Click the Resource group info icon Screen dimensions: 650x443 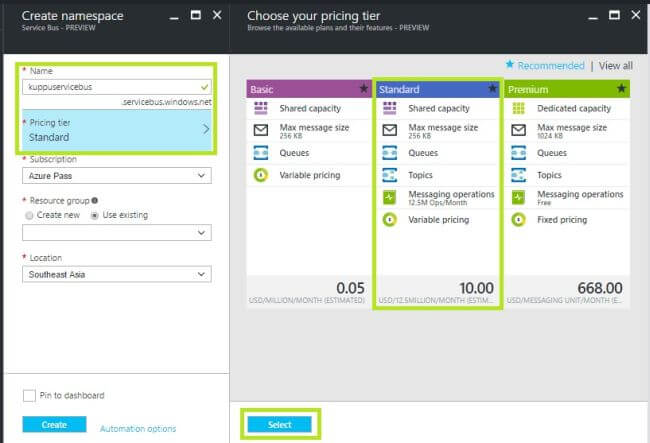pyautogui.click(x=95, y=201)
